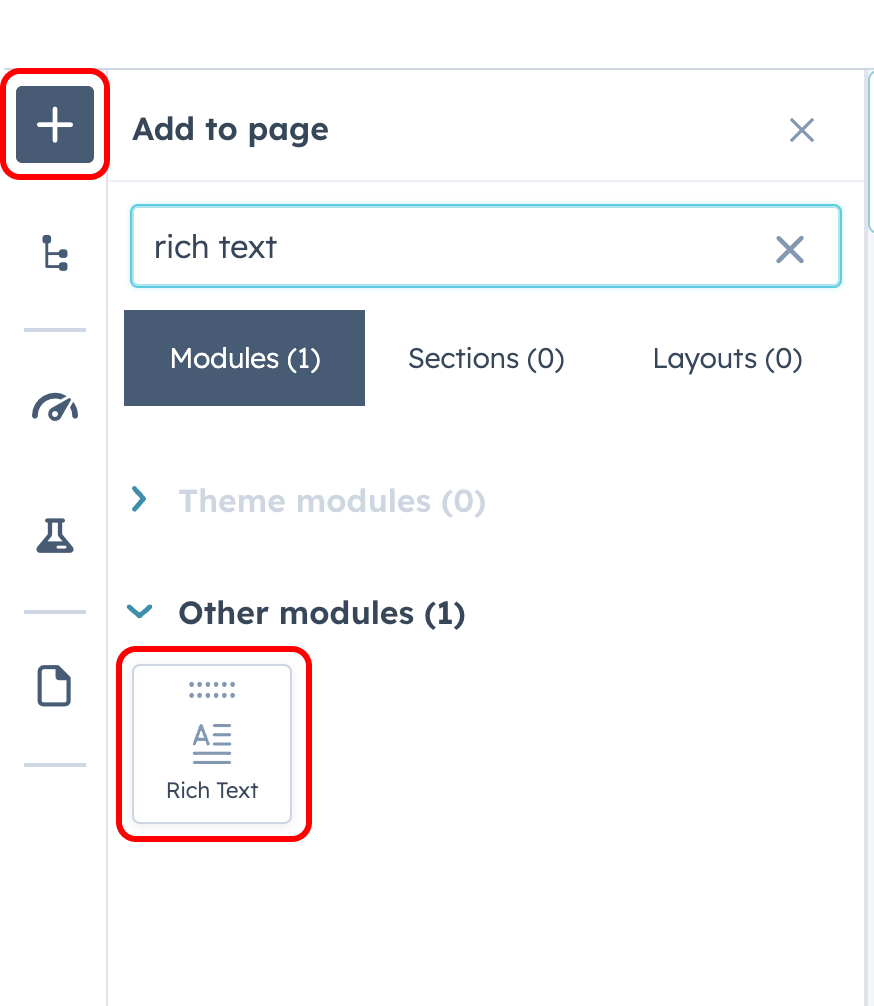Viewport: 874px width, 1006px height.
Task: Click the Rich Text module's text icon
Action: point(212,743)
